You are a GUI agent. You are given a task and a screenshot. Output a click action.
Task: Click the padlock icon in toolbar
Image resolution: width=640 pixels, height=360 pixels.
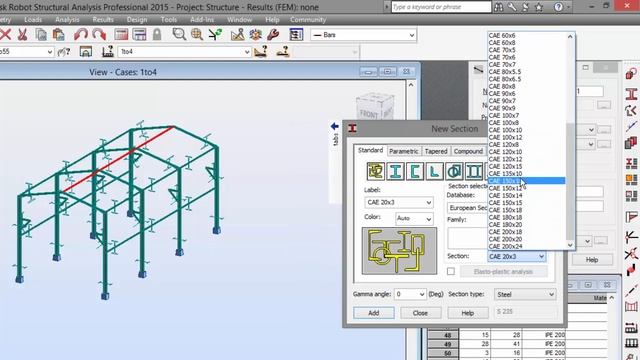coord(157,35)
